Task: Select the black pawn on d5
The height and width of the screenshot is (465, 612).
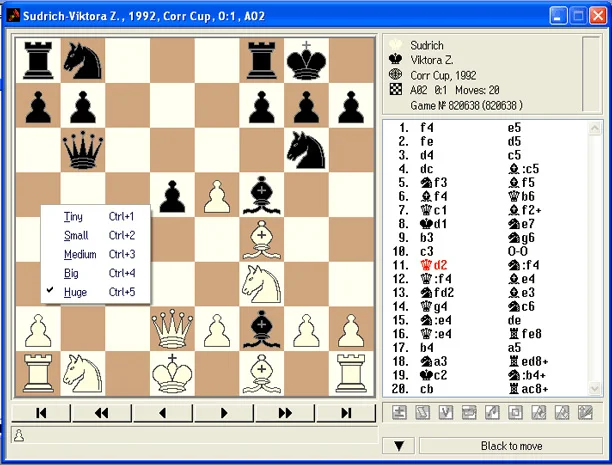Action: coord(172,196)
